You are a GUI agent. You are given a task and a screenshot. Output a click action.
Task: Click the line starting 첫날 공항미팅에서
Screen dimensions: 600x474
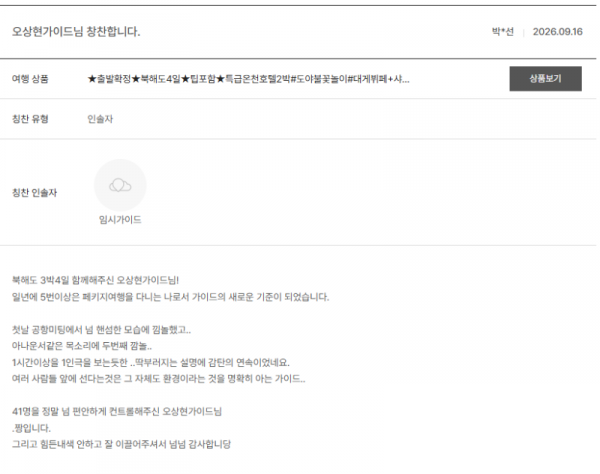101,329
